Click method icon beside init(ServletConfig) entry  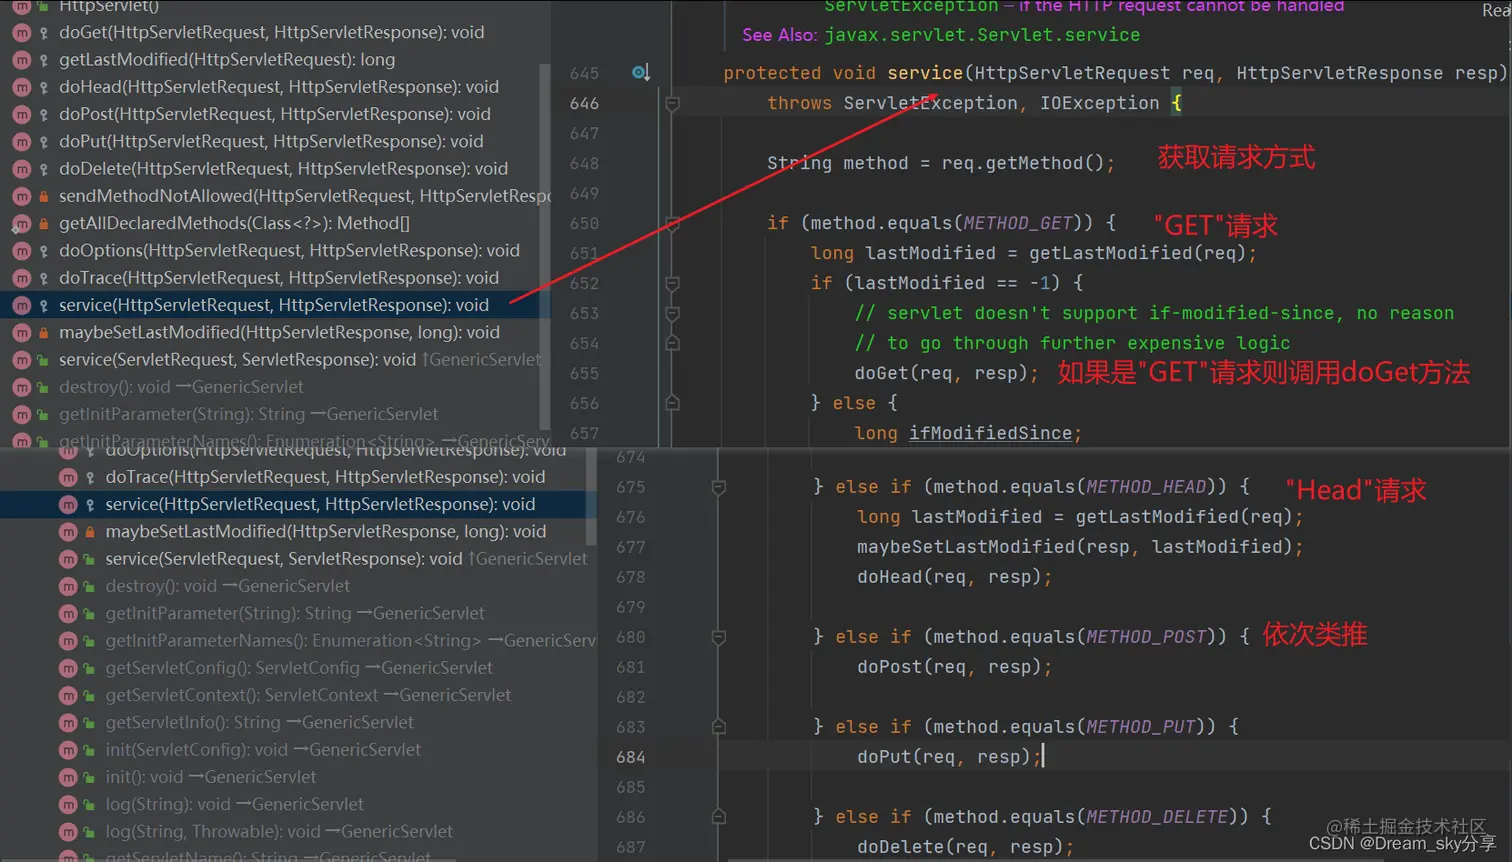click(x=68, y=749)
